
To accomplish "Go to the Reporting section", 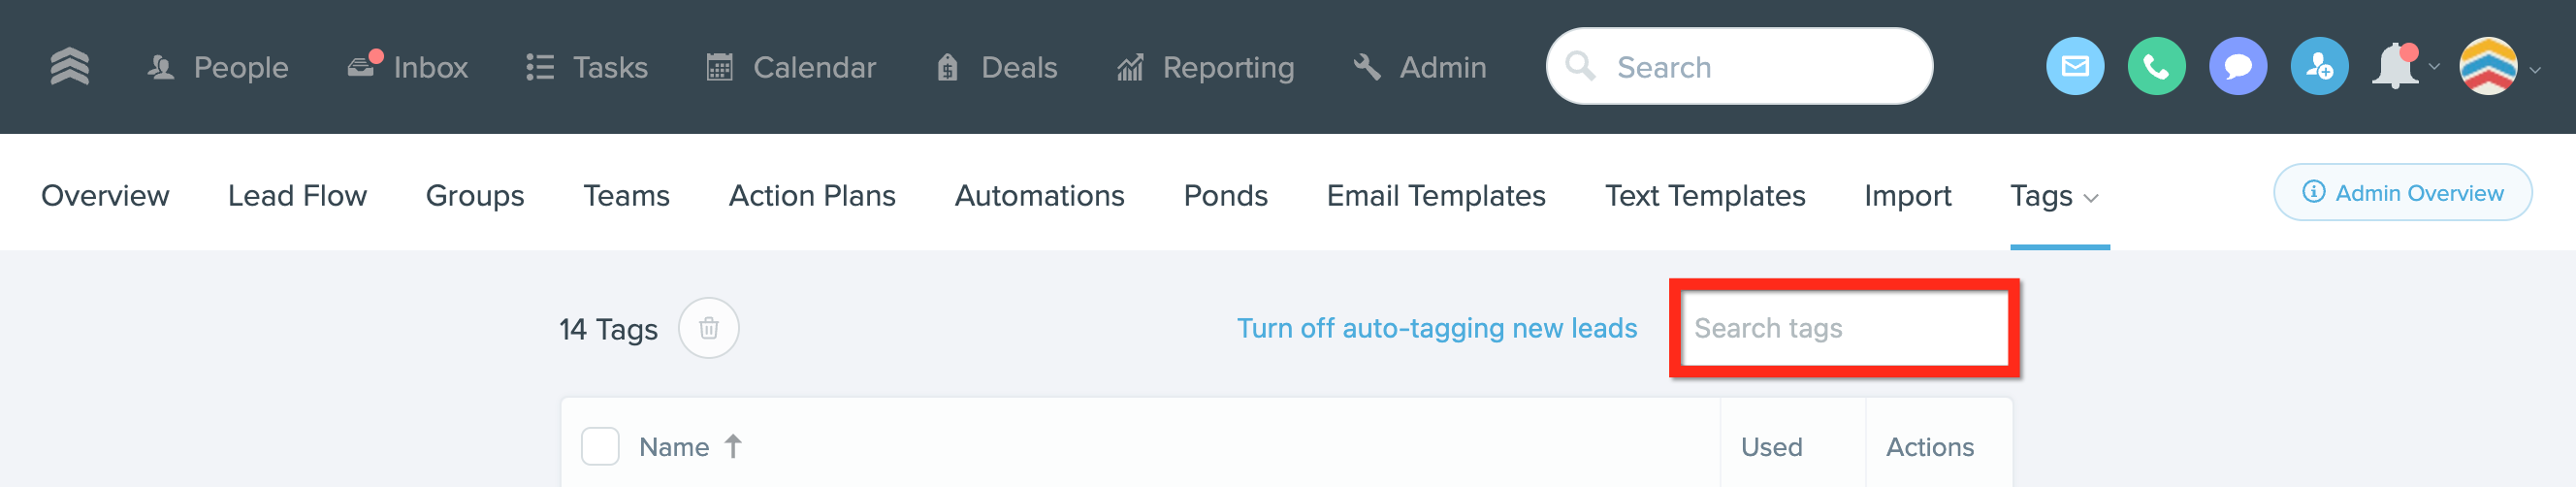I will coord(1205,67).
